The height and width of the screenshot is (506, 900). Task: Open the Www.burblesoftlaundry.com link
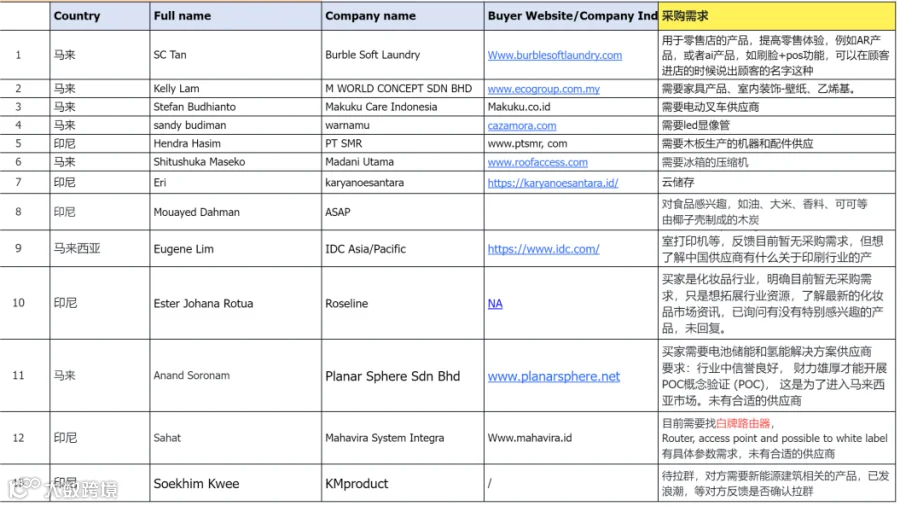click(554, 55)
